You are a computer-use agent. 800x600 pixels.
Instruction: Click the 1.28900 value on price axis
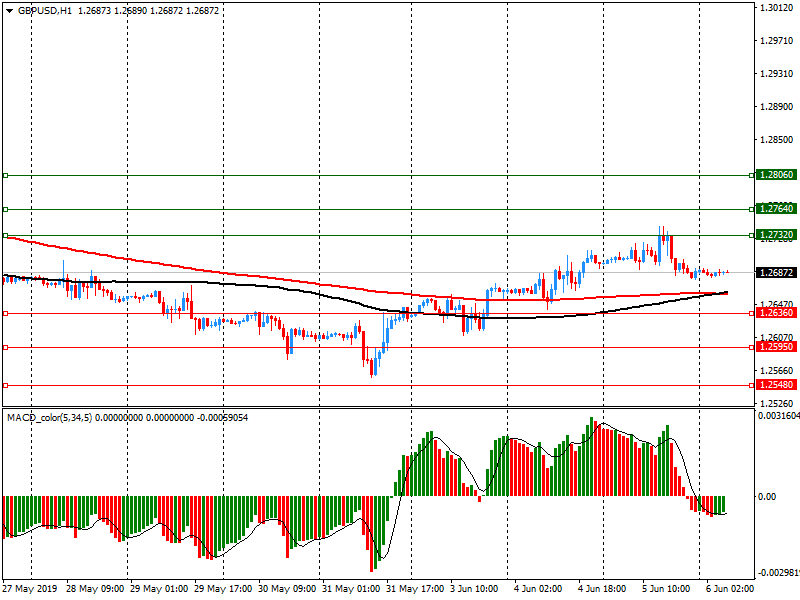777,107
